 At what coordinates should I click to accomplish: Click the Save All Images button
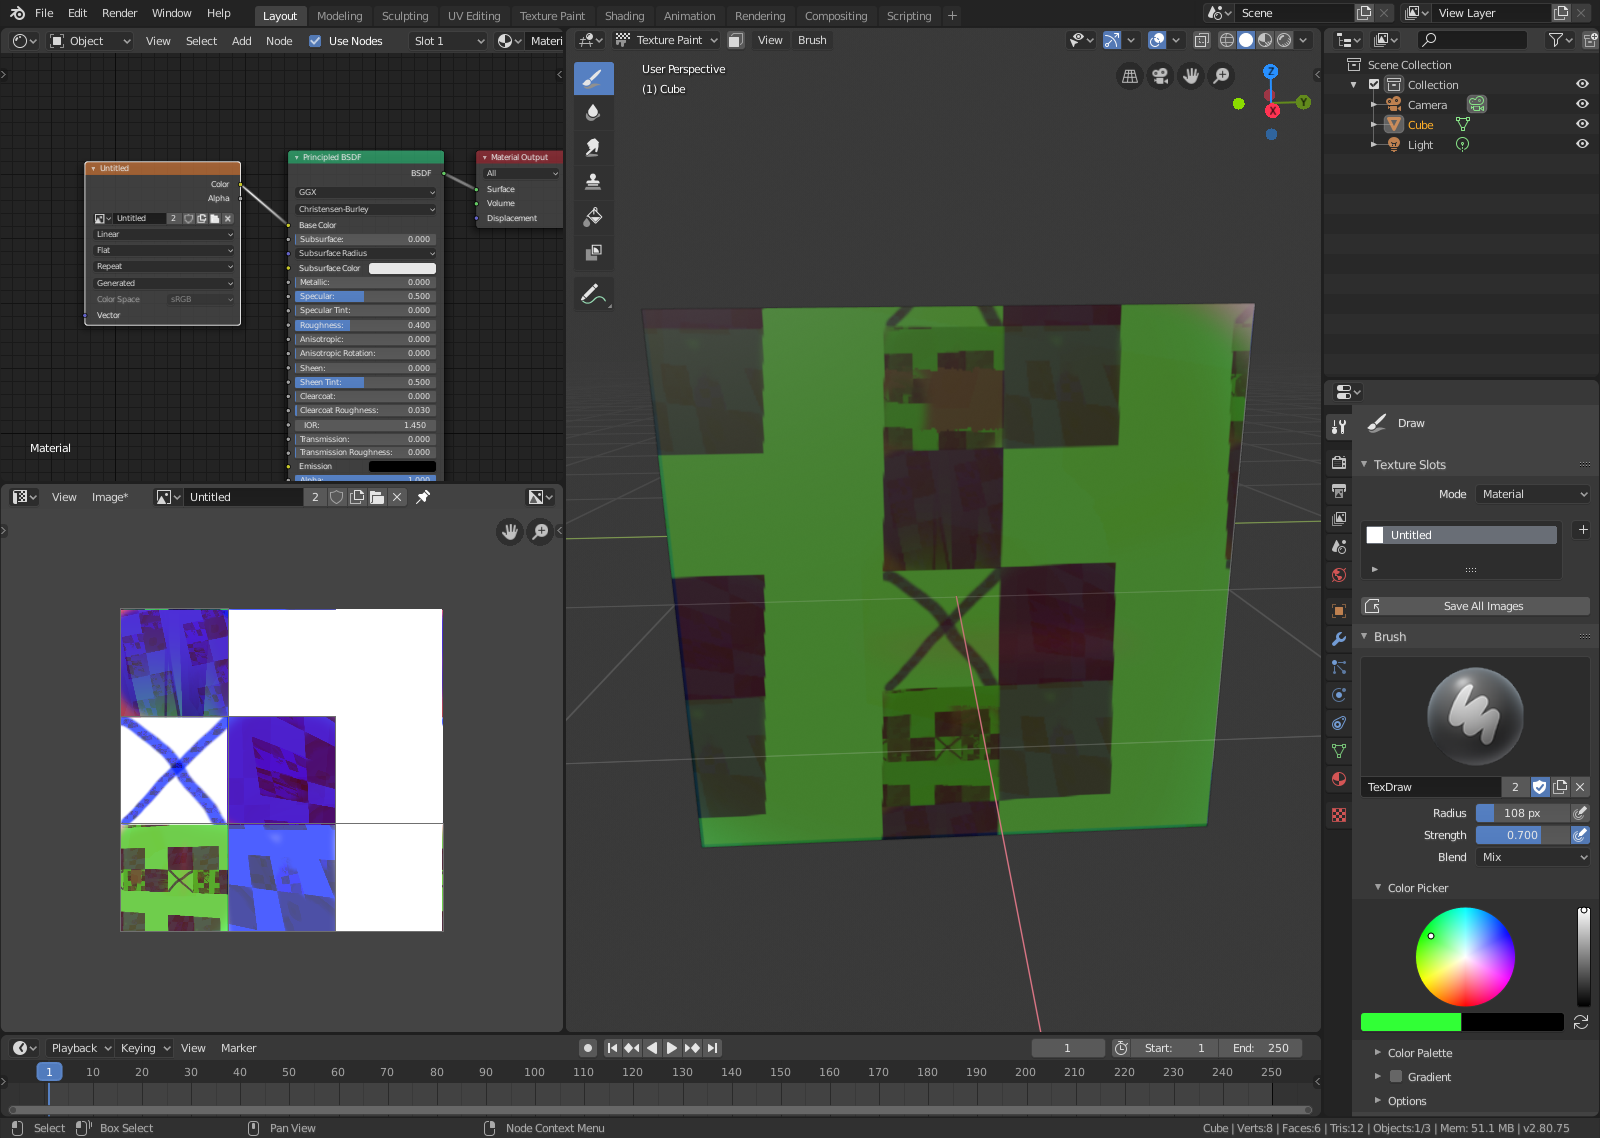coord(1475,606)
